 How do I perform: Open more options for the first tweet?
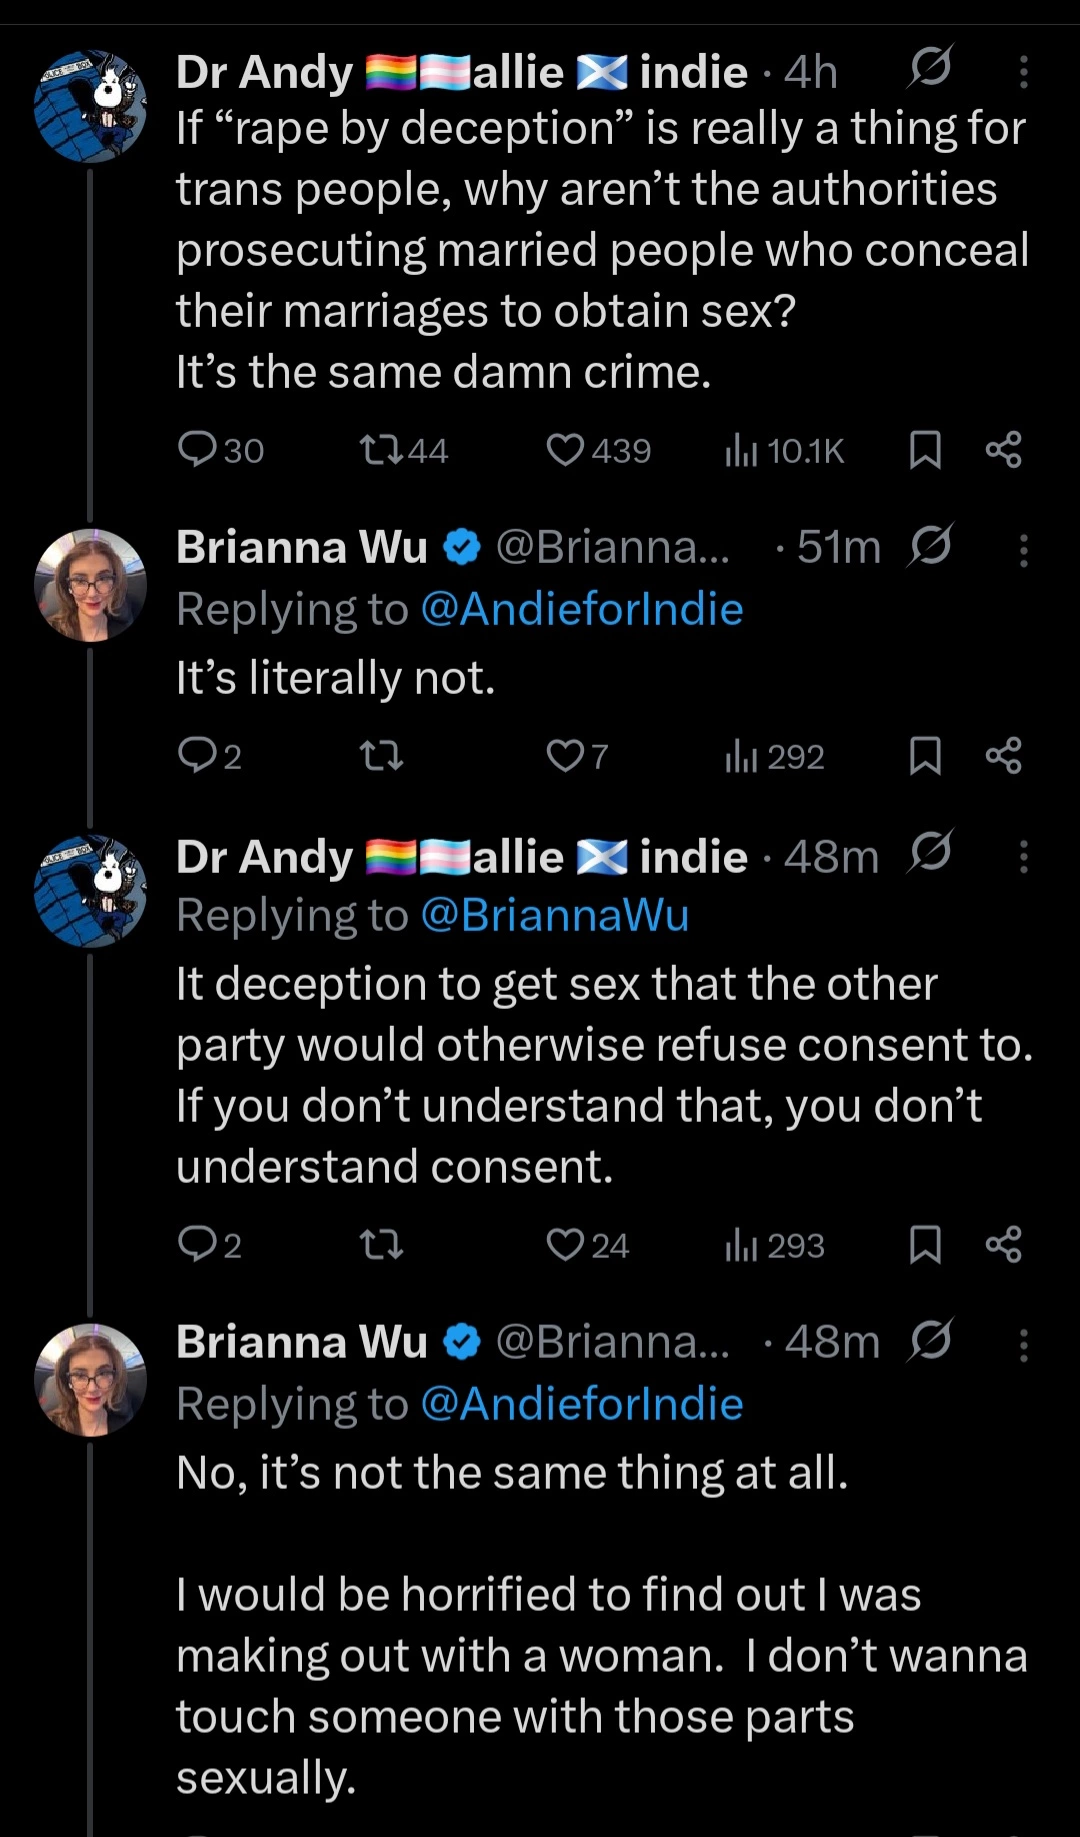1023,72
